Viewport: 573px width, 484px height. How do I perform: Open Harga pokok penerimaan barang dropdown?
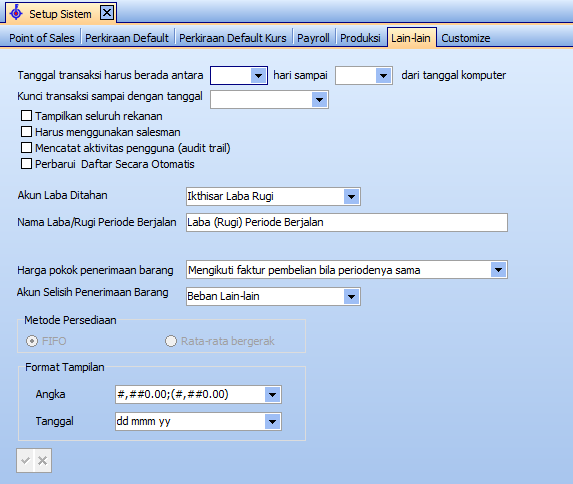click(x=498, y=270)
